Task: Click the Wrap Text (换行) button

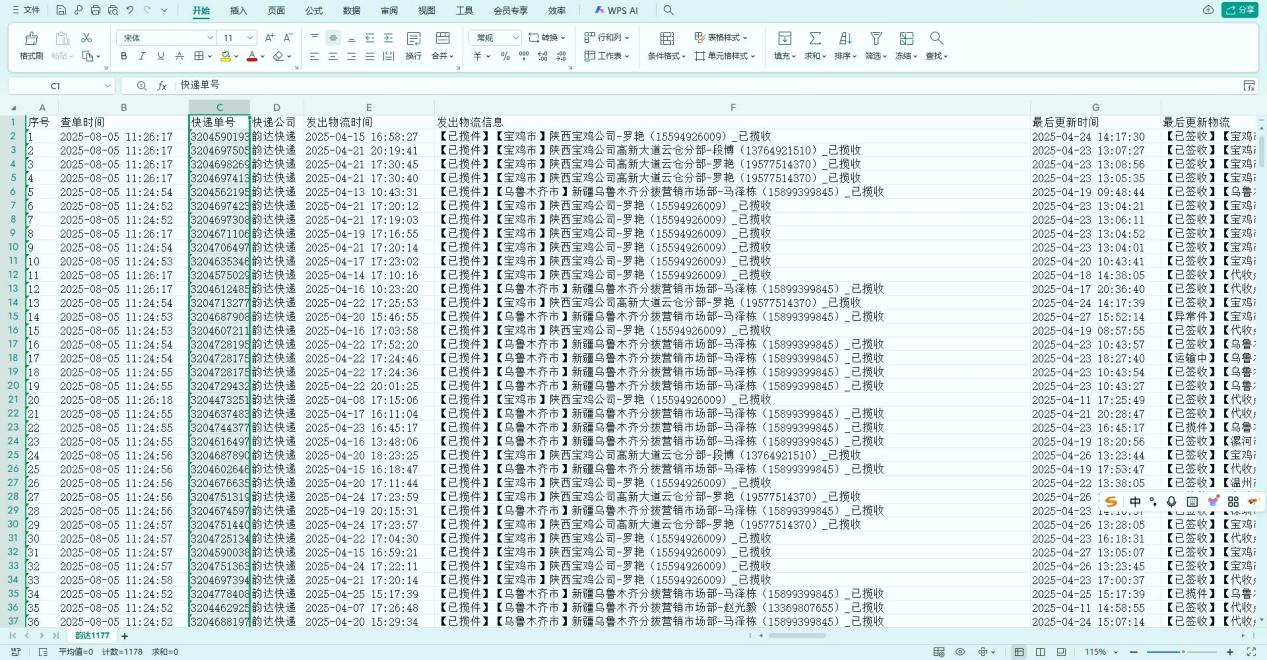Action: (x=413, y=46)
